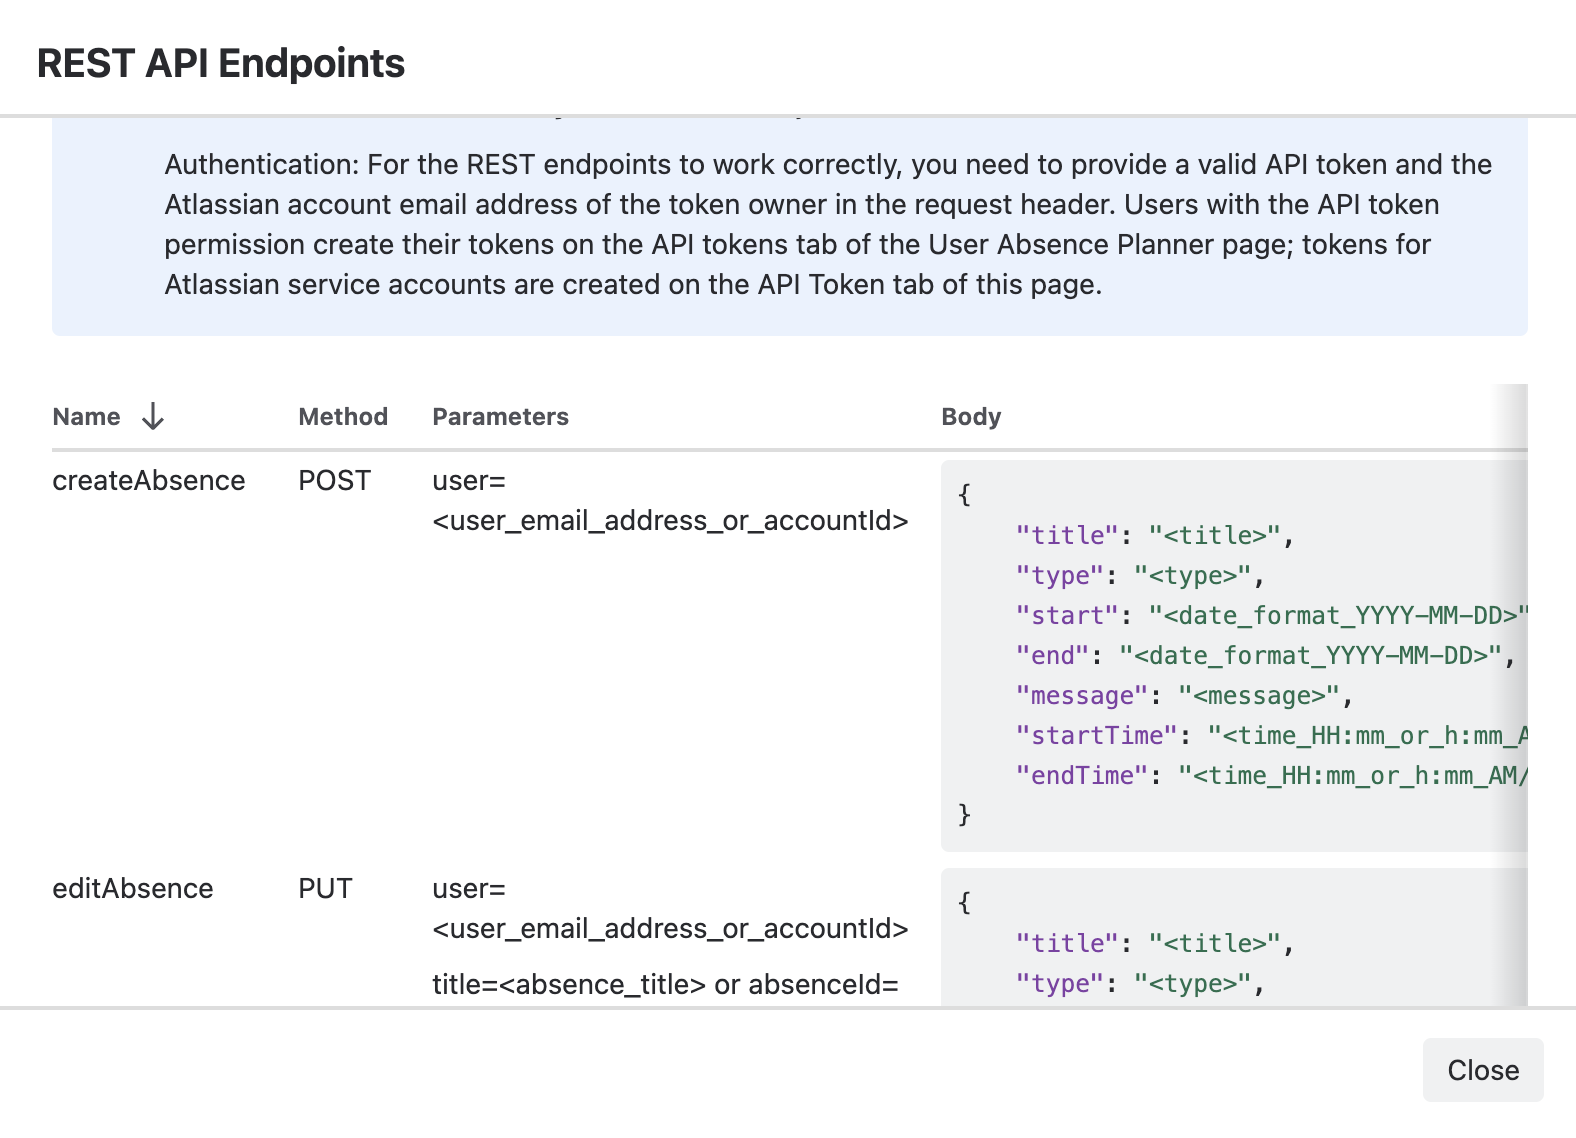
Task: Click the title=<absence_title> parameter text
Action: 570,984
